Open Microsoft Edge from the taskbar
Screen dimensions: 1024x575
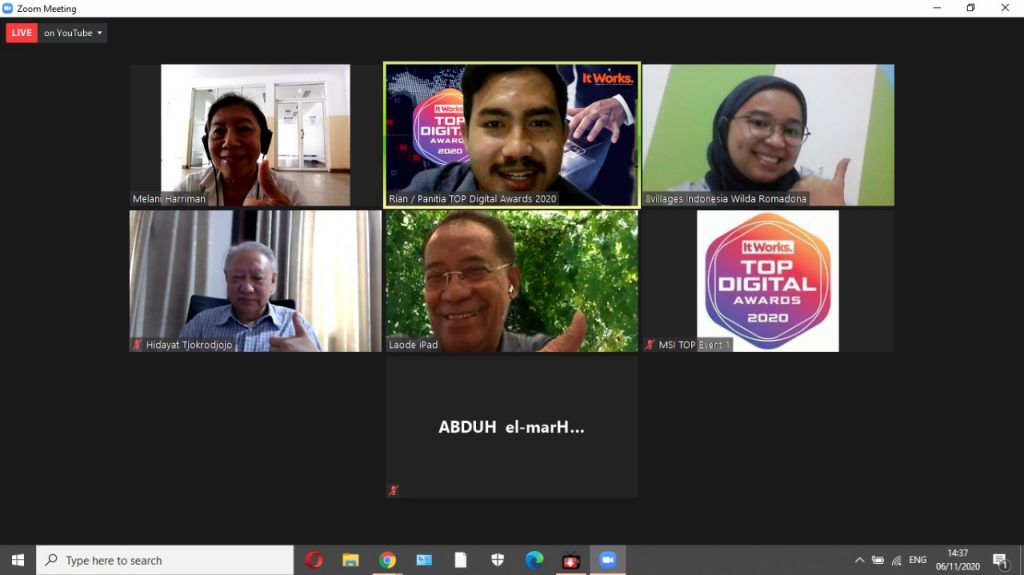tap(534, 560)
